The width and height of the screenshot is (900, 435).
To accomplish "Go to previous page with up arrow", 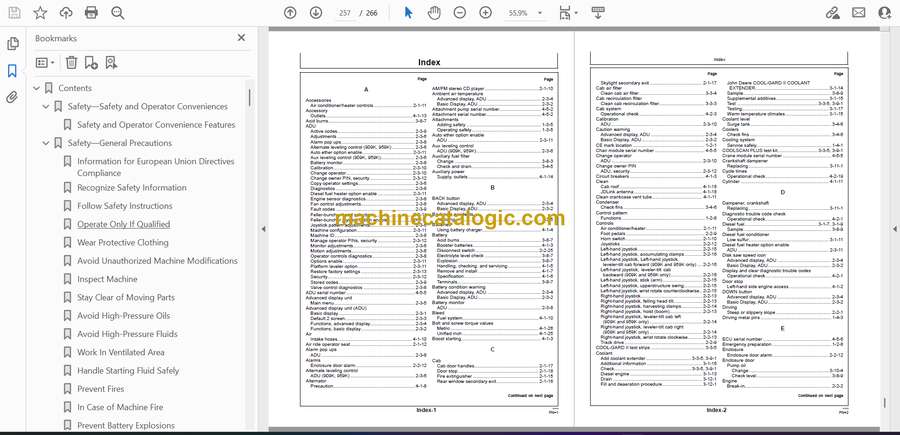I will pos(290,13).
